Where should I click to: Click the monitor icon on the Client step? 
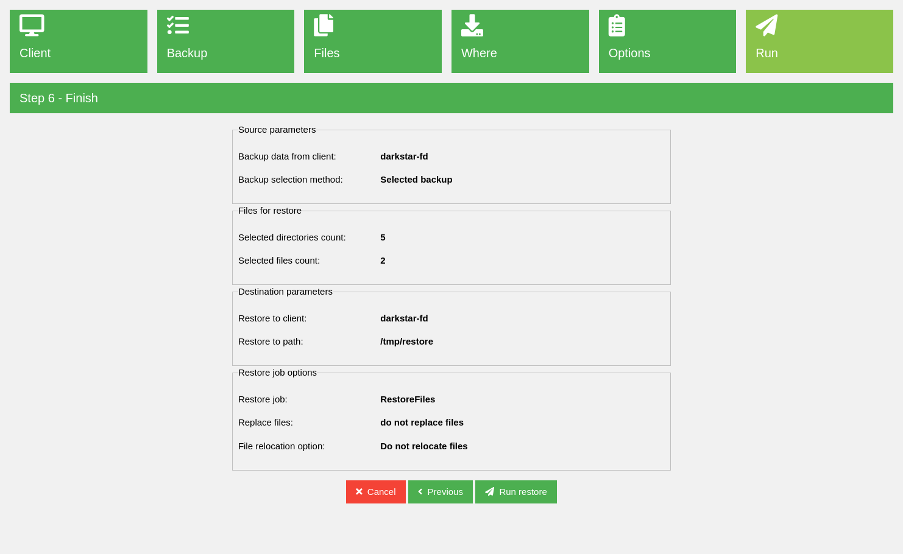[x=32, y=26]
